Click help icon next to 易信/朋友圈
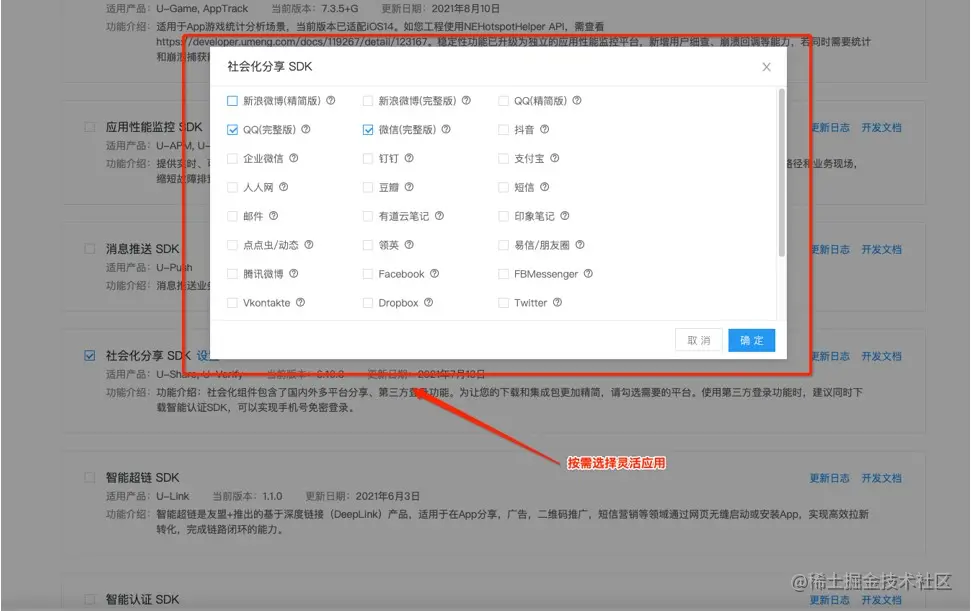971x611 pixels. [x=580, y=245]
